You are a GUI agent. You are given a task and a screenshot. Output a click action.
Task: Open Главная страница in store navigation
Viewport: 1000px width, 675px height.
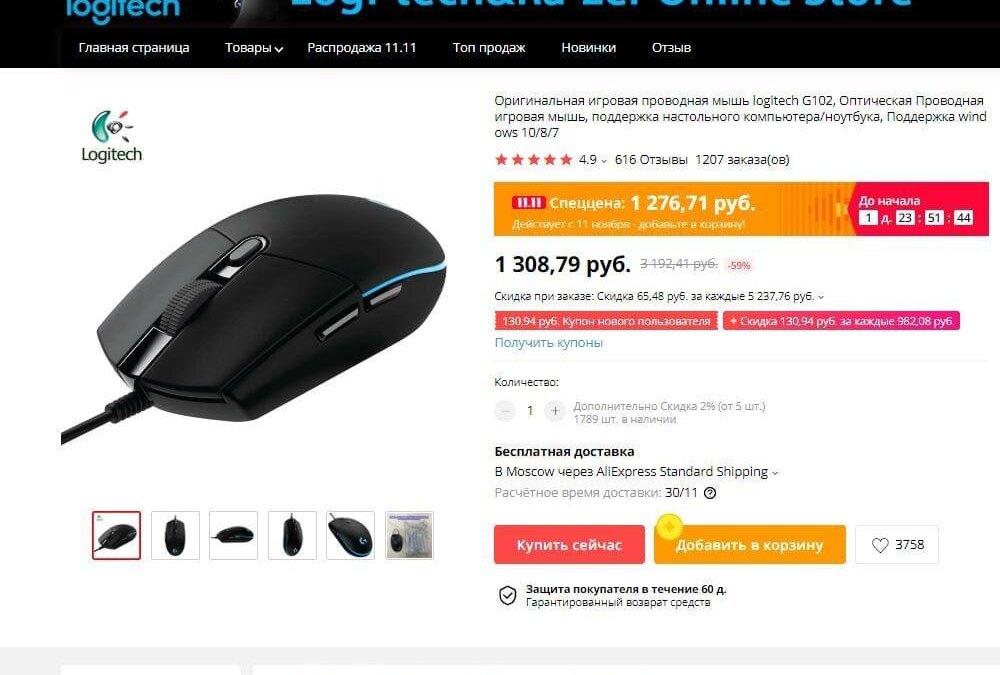click(x=134, y=48)
